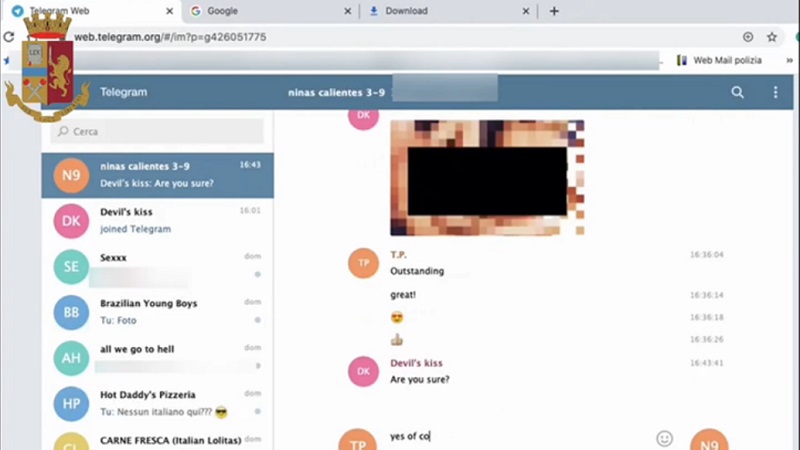Click the pink DK avatar in chat list

click(x=71, y=221)
